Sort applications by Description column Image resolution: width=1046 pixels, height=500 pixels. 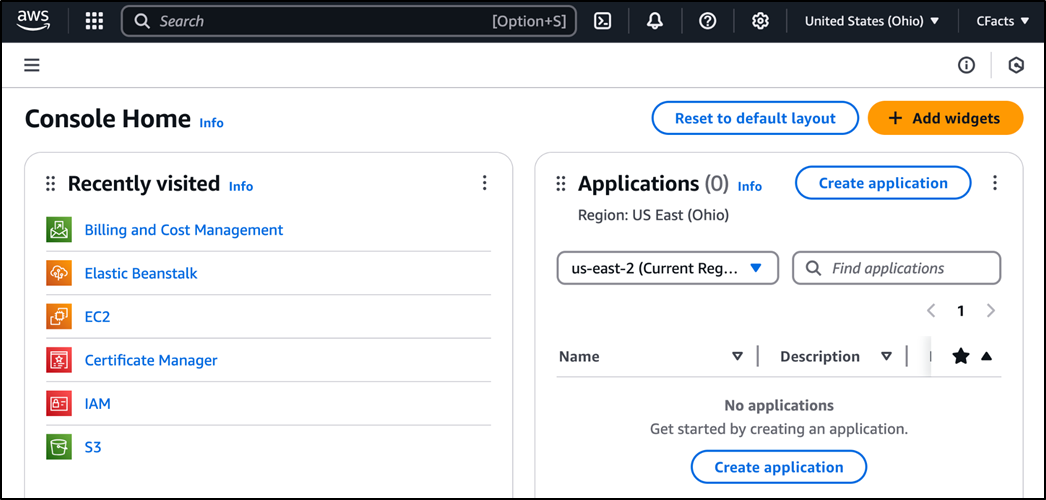tap(886, 356)
